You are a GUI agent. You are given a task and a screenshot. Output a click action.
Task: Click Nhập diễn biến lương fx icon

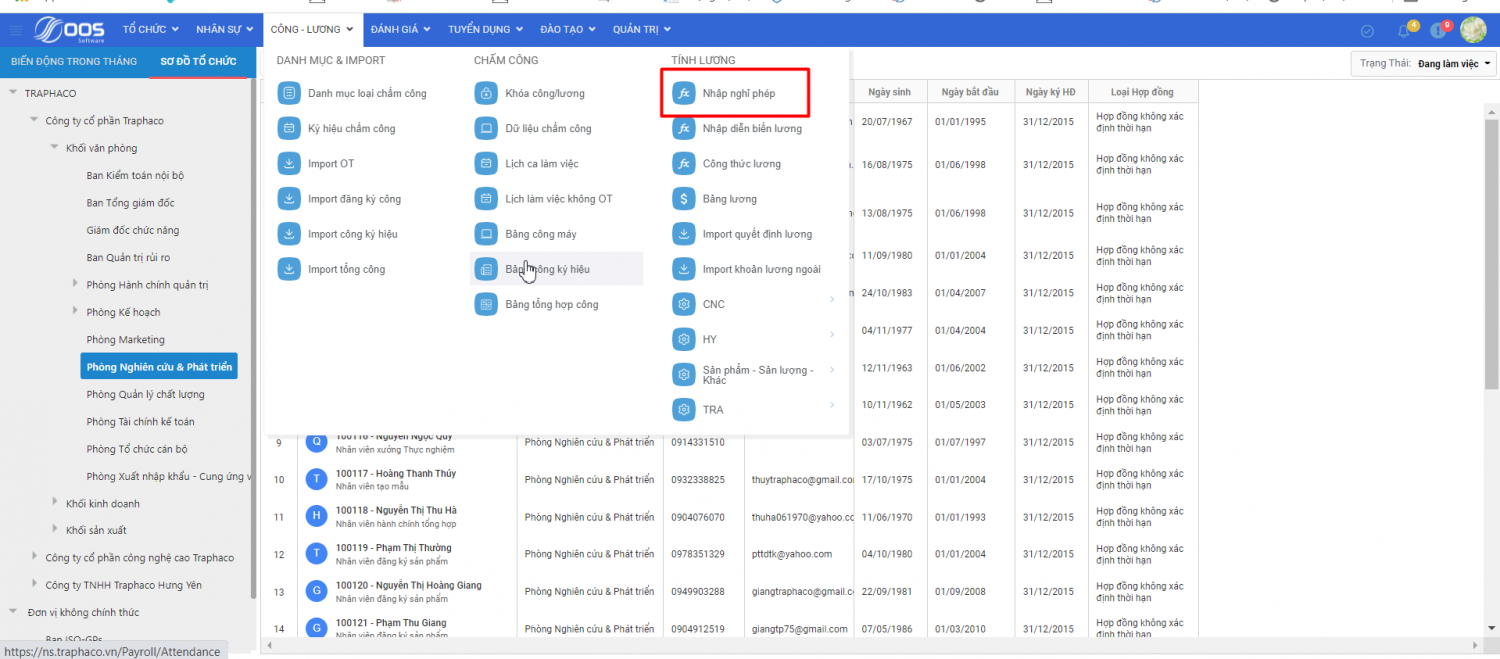pyautogui.click(x=684, y=128)
